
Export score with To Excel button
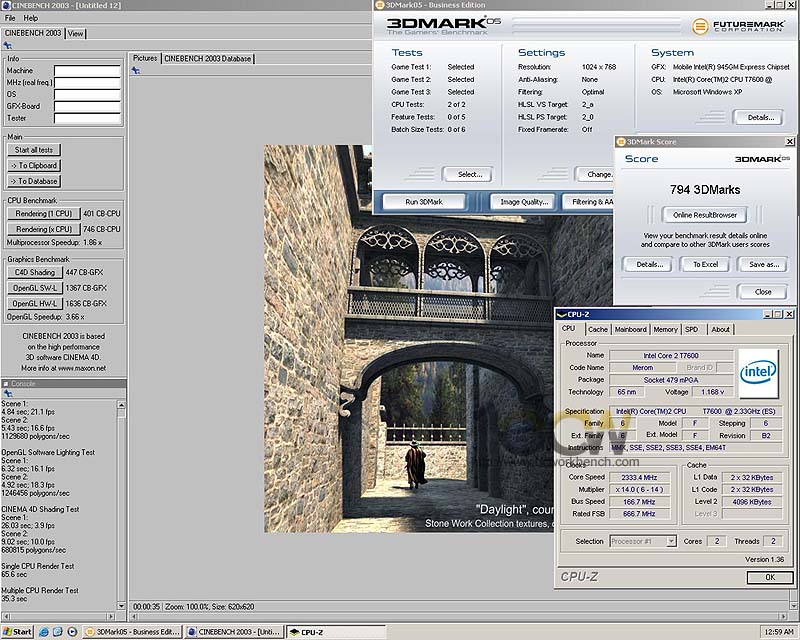pyautogui.click(x=706, y=264)
